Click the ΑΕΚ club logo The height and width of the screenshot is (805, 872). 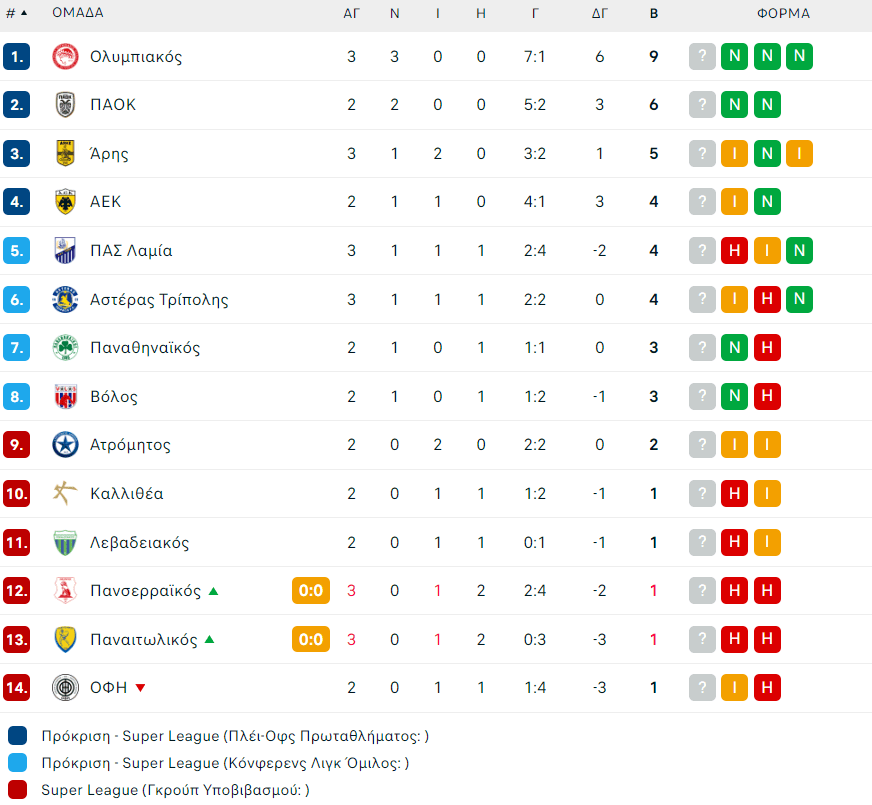(x=65, y=202)
